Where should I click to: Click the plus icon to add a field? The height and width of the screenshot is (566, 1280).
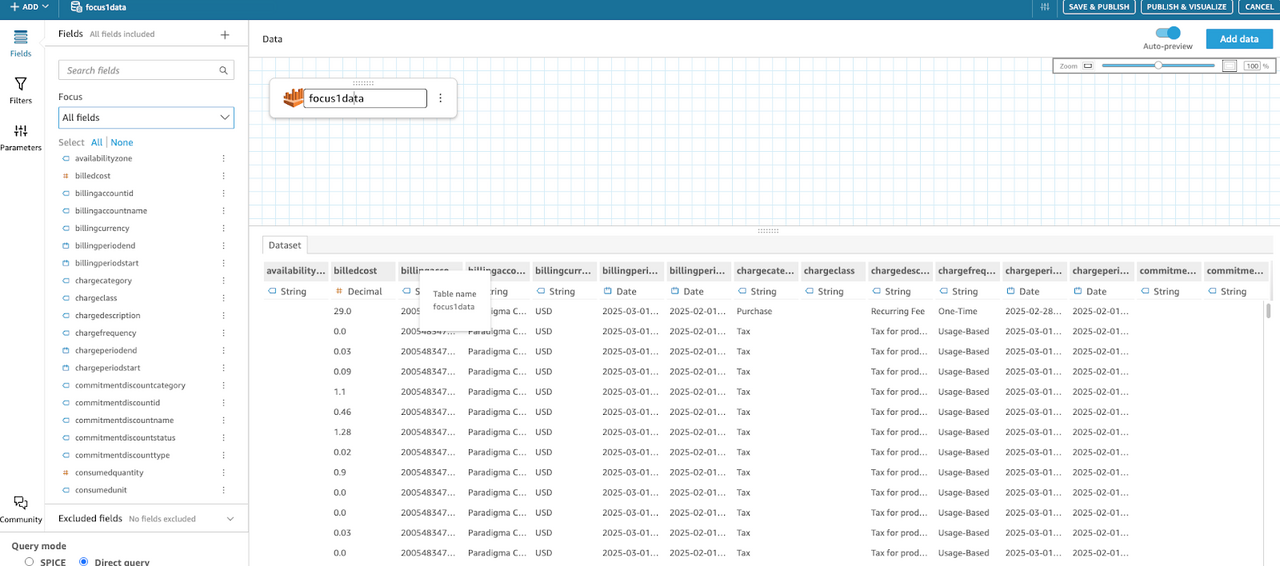[x=225, y=35]
